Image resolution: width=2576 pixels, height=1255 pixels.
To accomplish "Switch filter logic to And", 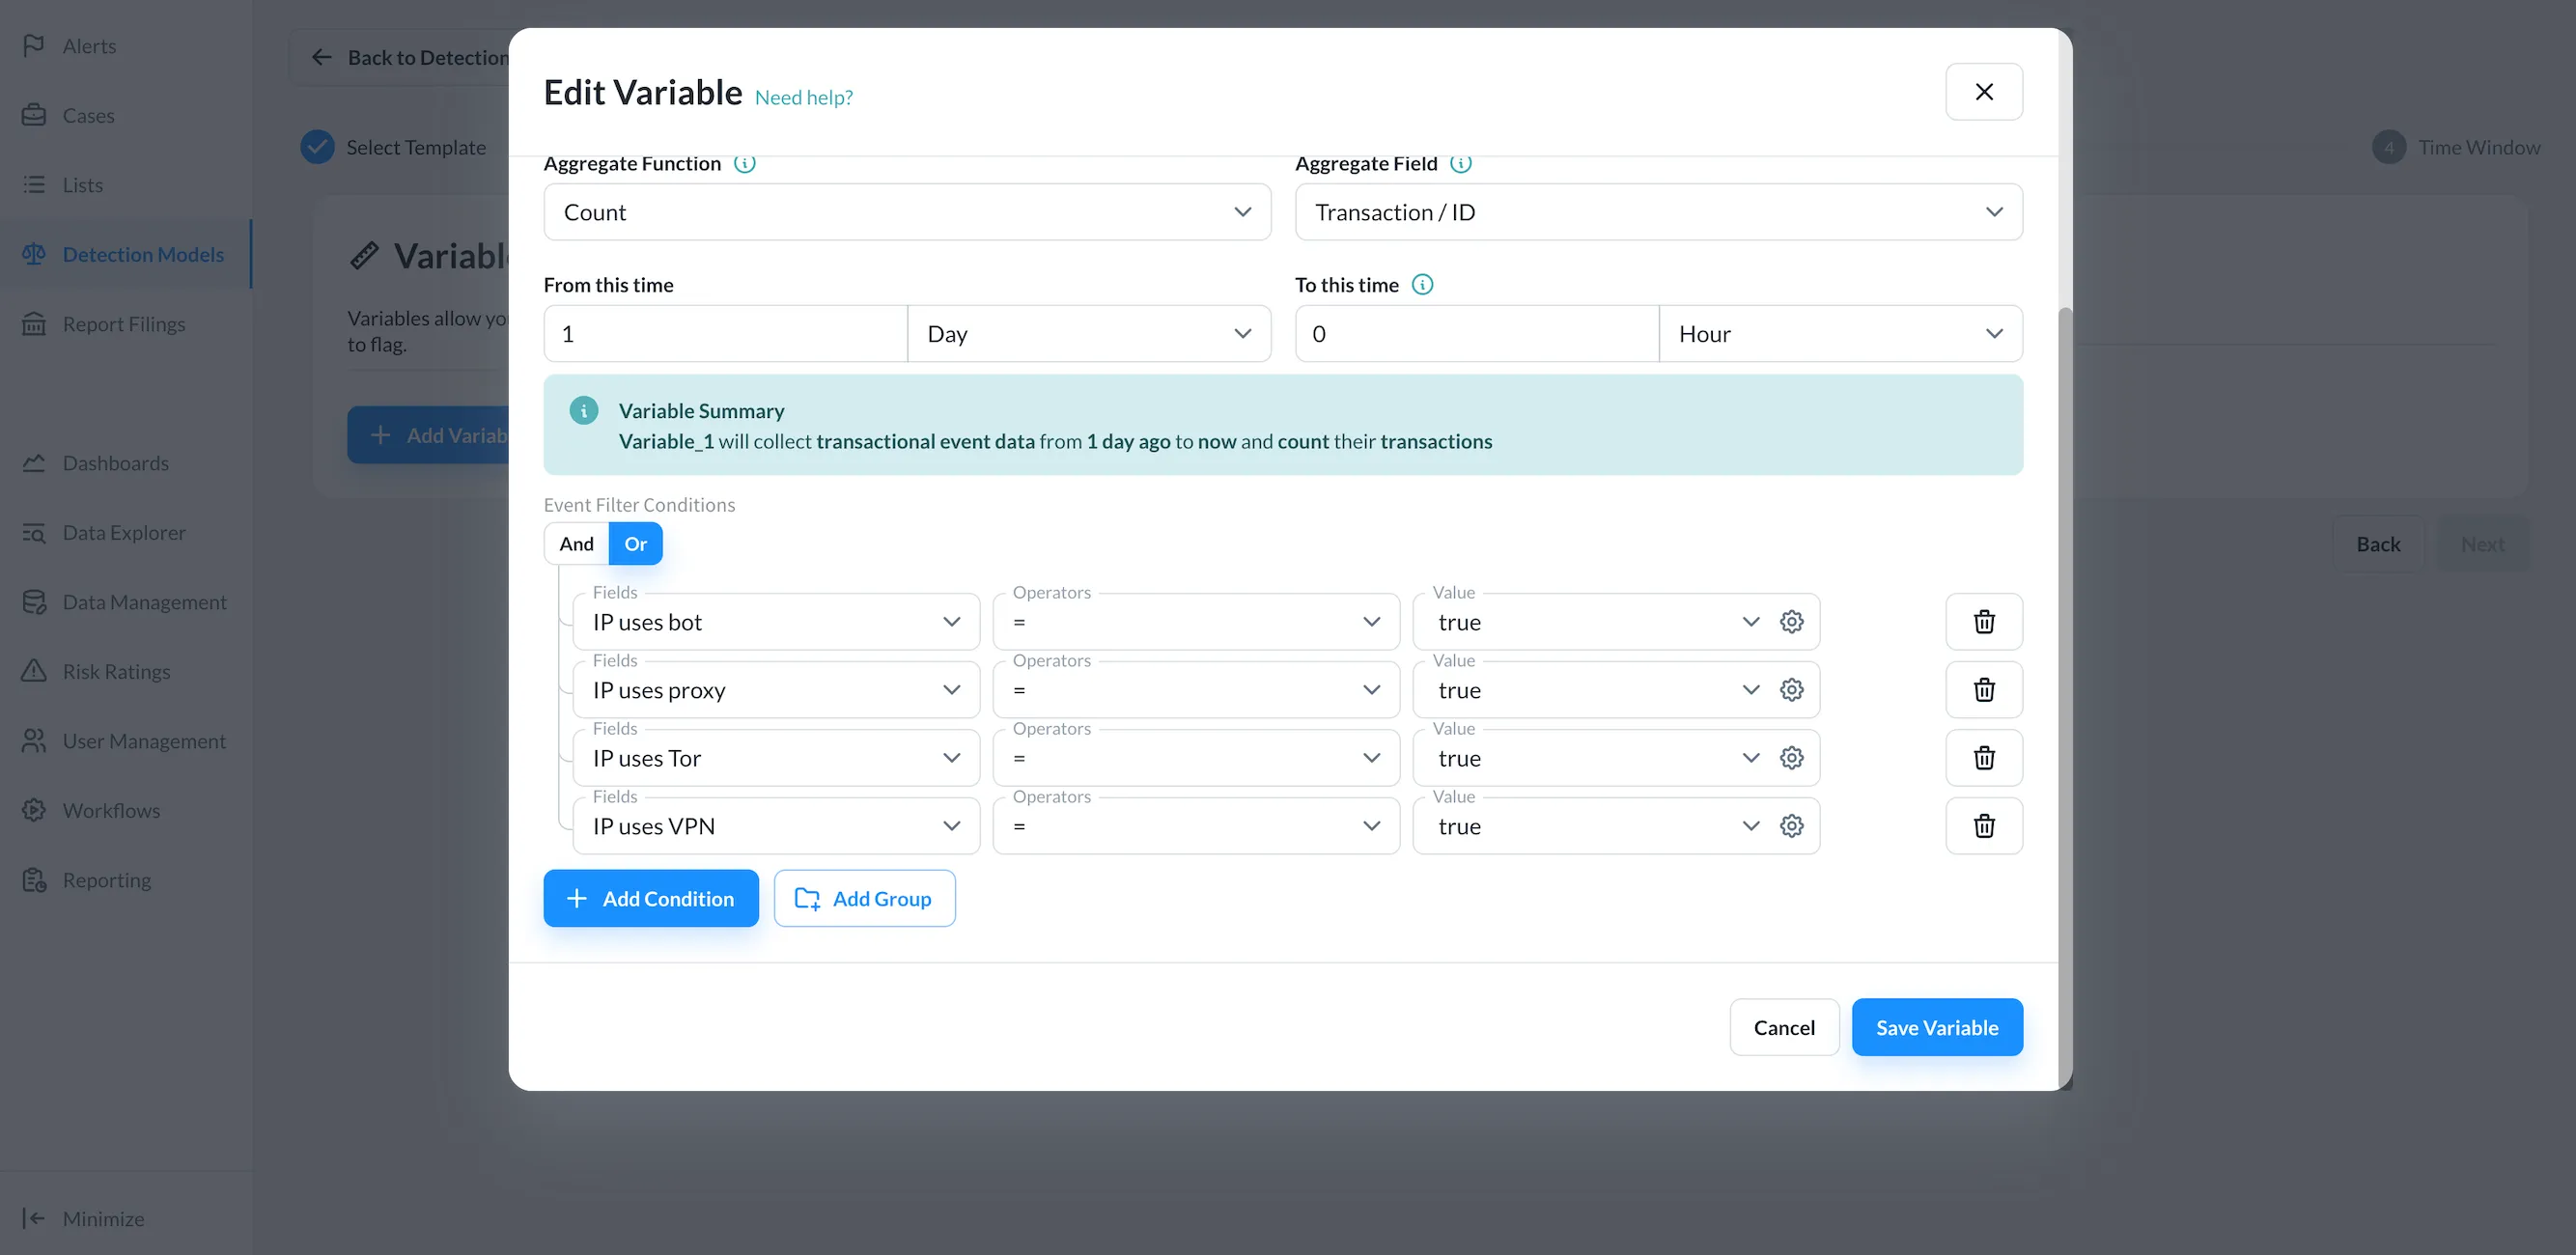I will (576, 544).
